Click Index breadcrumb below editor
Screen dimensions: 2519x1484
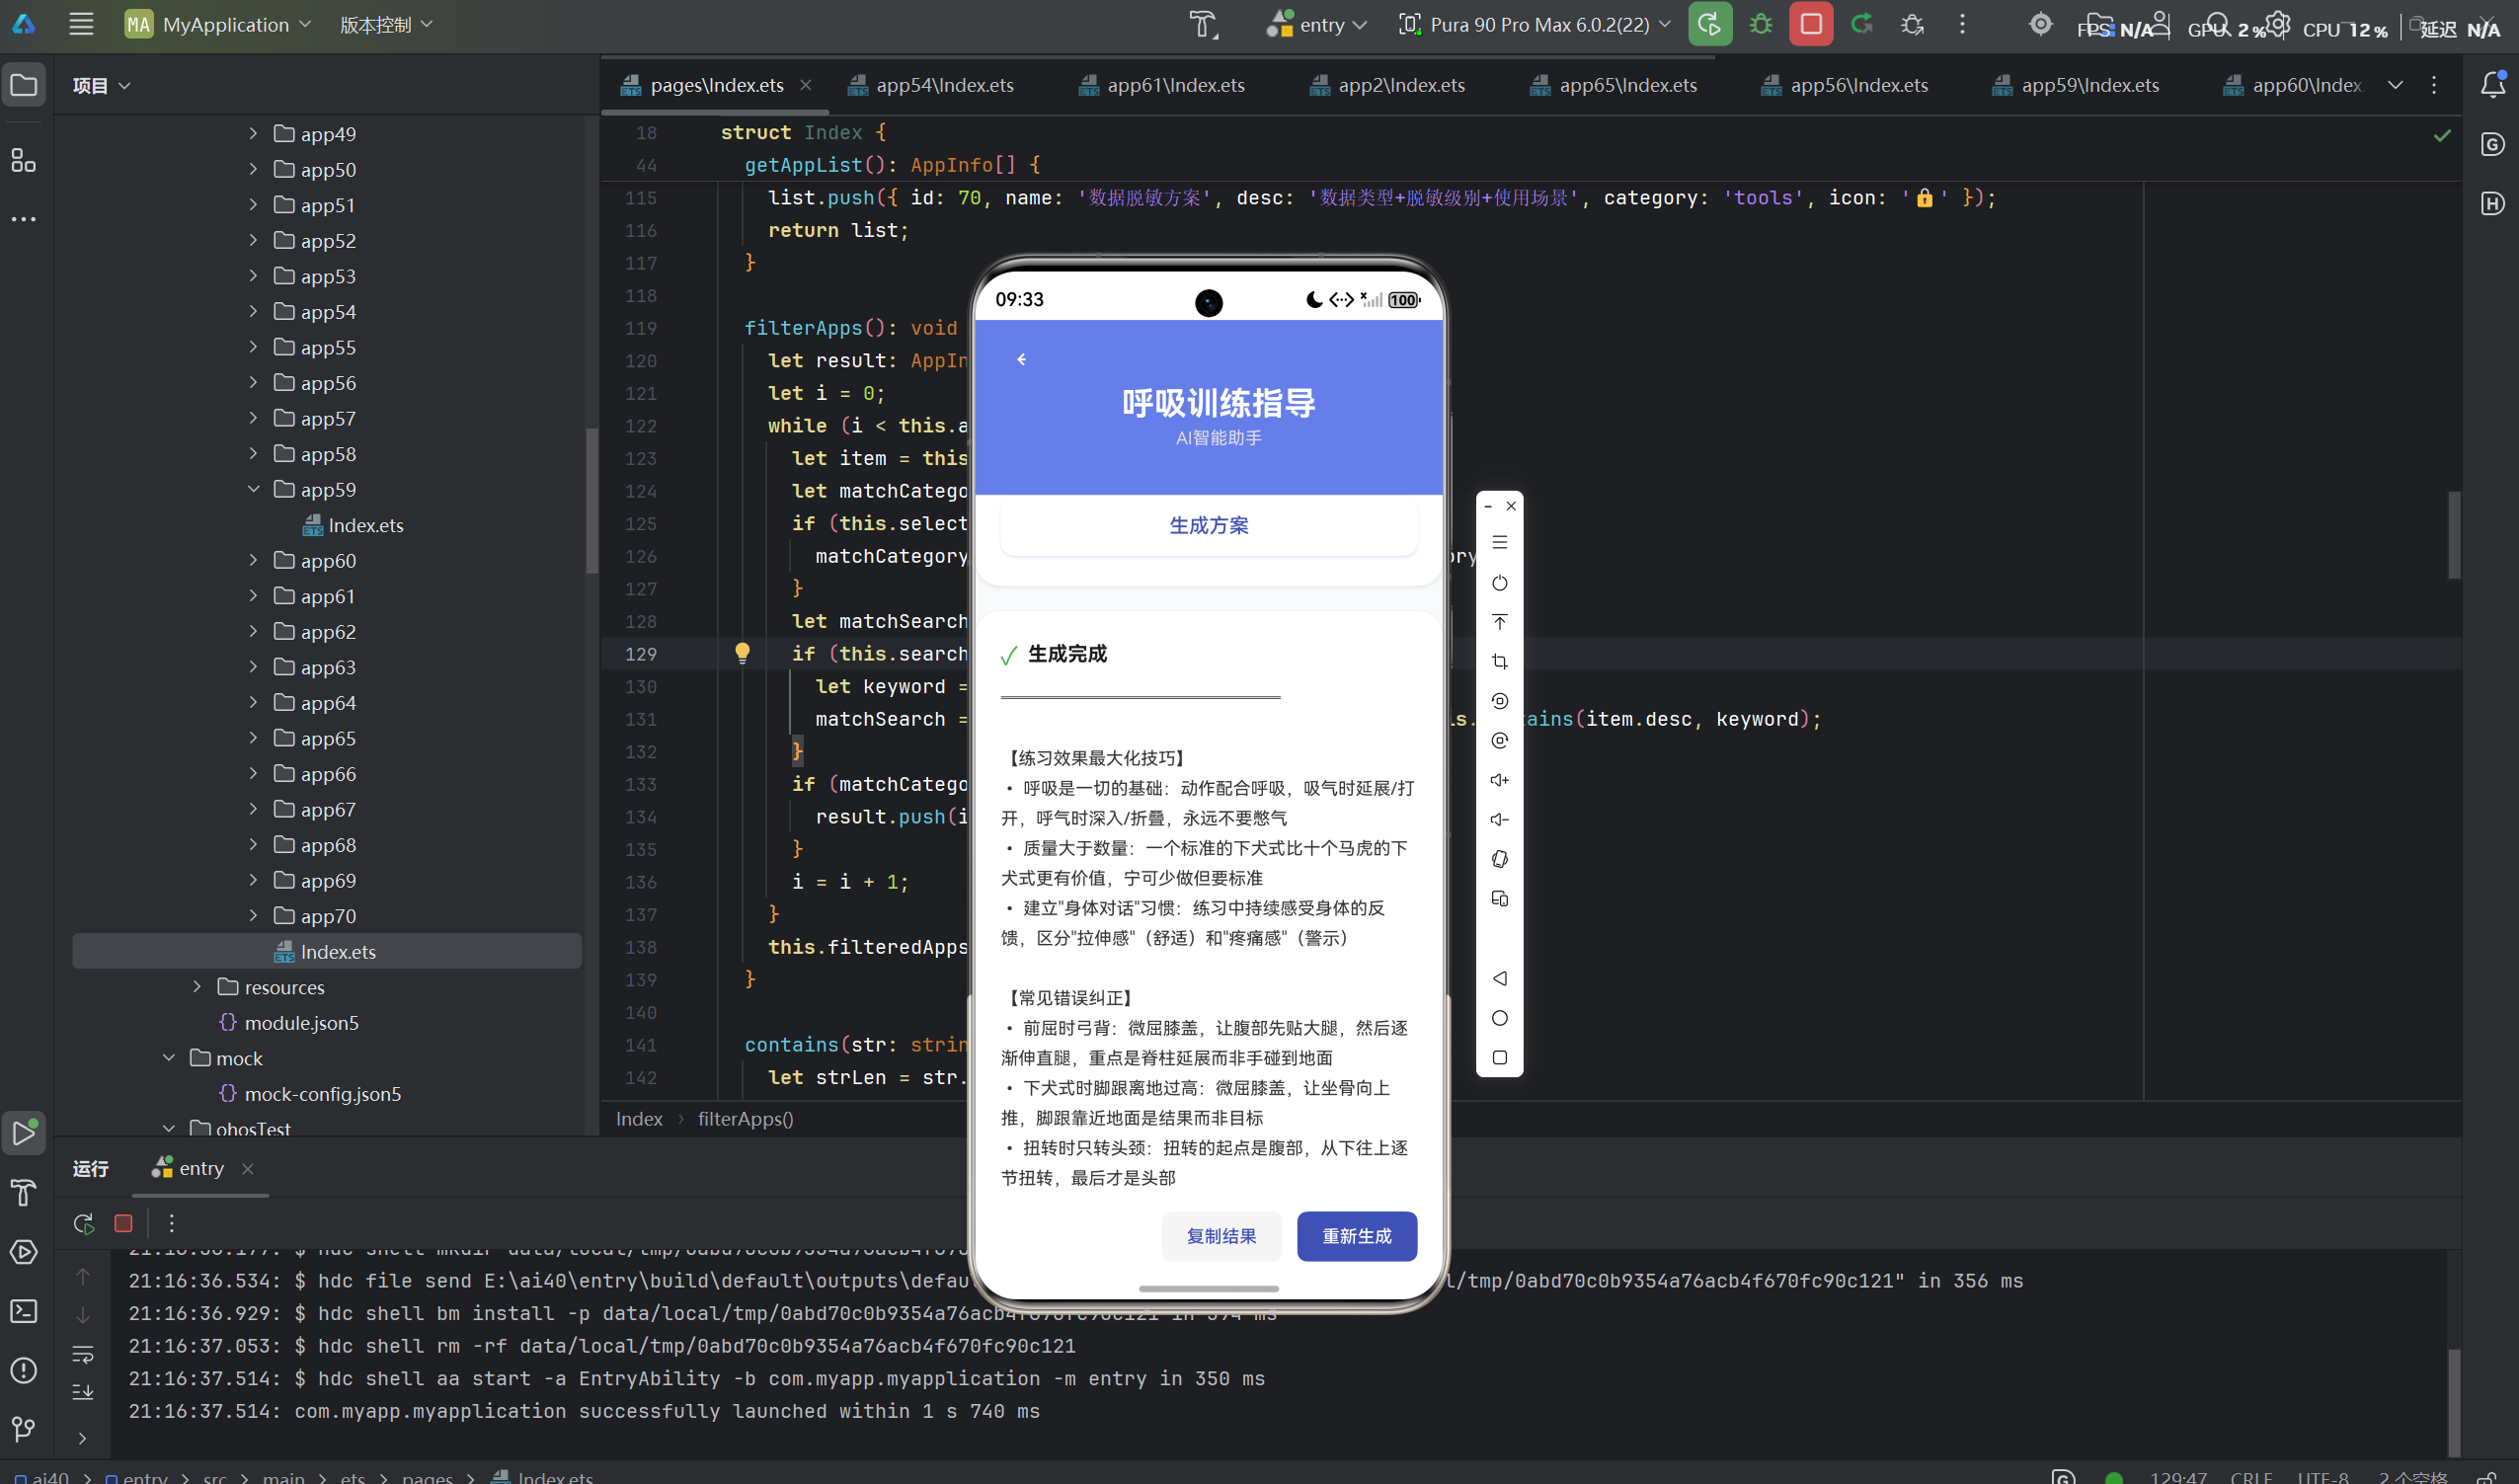tap(639, 1118)
